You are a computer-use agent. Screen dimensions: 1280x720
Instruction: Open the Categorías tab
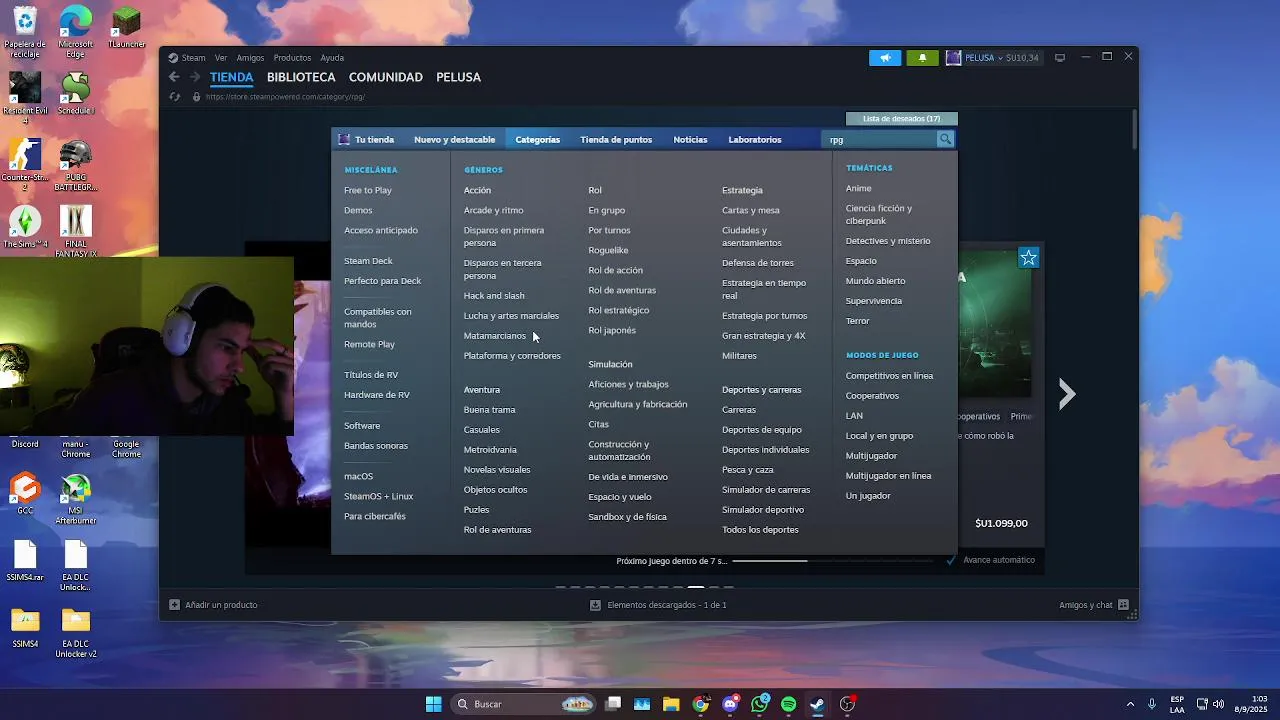pyautogui.click(x=537, y=140)
